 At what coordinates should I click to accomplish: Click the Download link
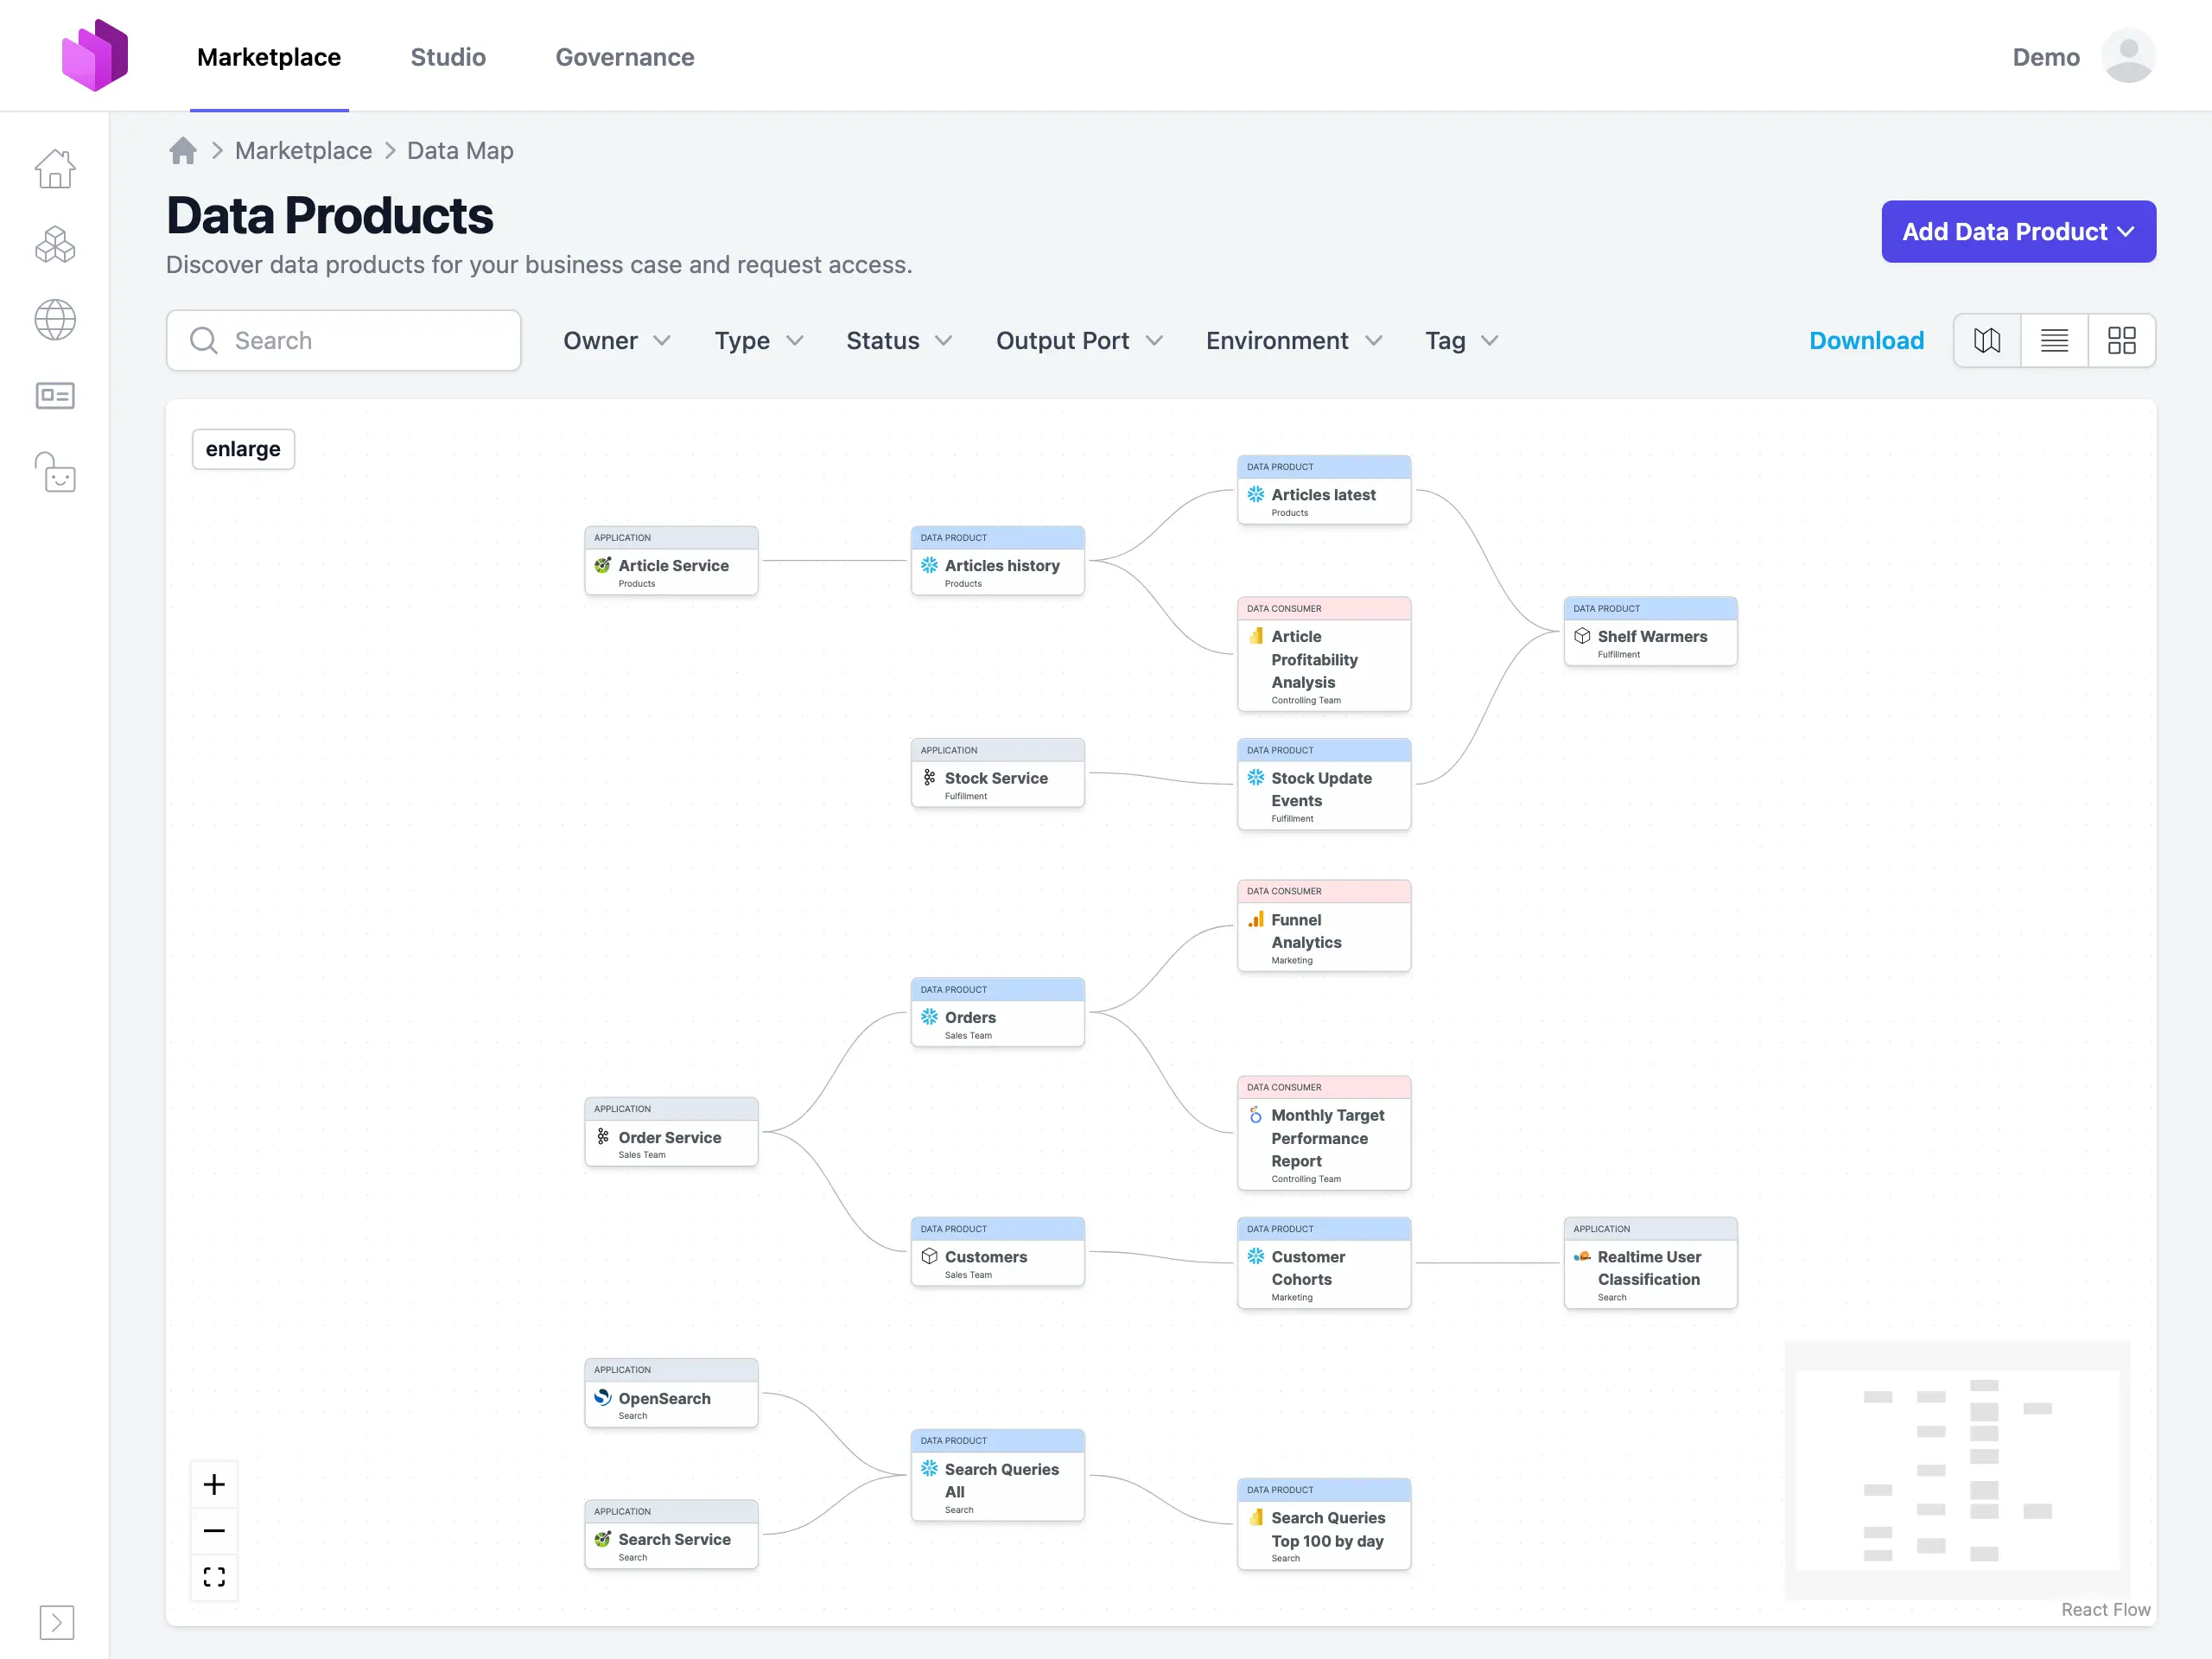(x=1866, y=341)
